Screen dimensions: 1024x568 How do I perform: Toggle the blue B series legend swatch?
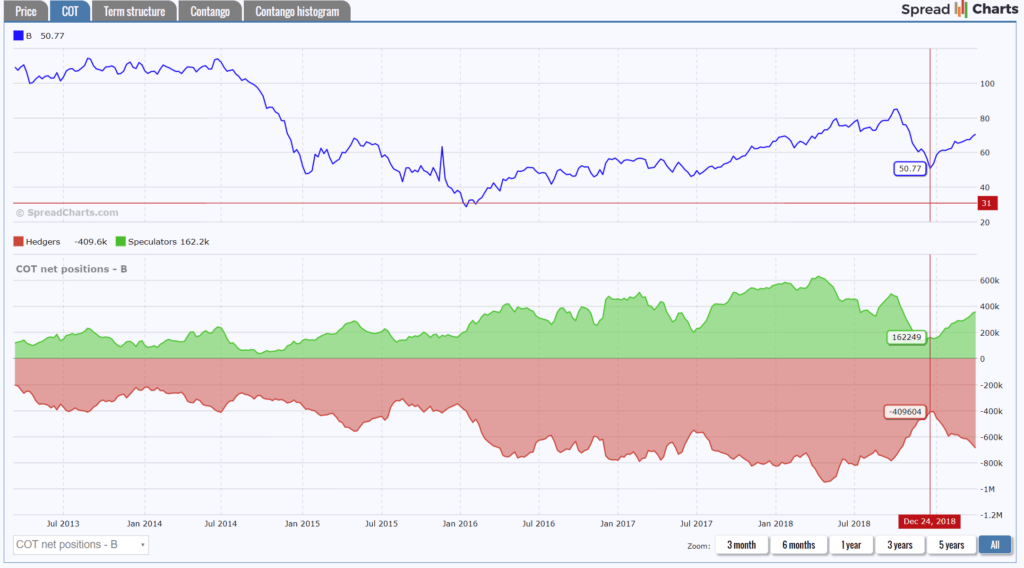tap(18, 36)
